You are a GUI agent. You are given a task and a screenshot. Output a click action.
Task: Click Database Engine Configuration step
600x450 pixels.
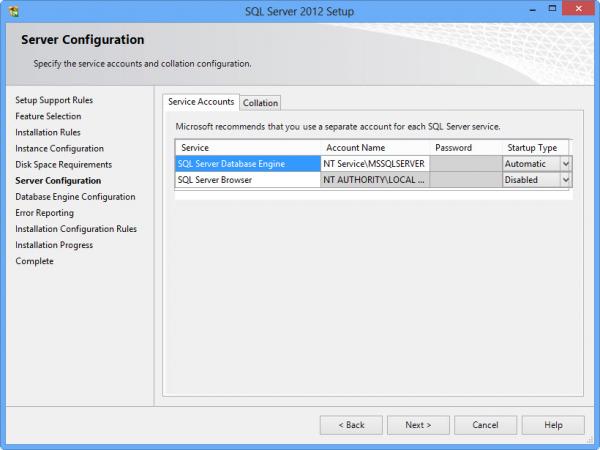click(x=75, y=197)
